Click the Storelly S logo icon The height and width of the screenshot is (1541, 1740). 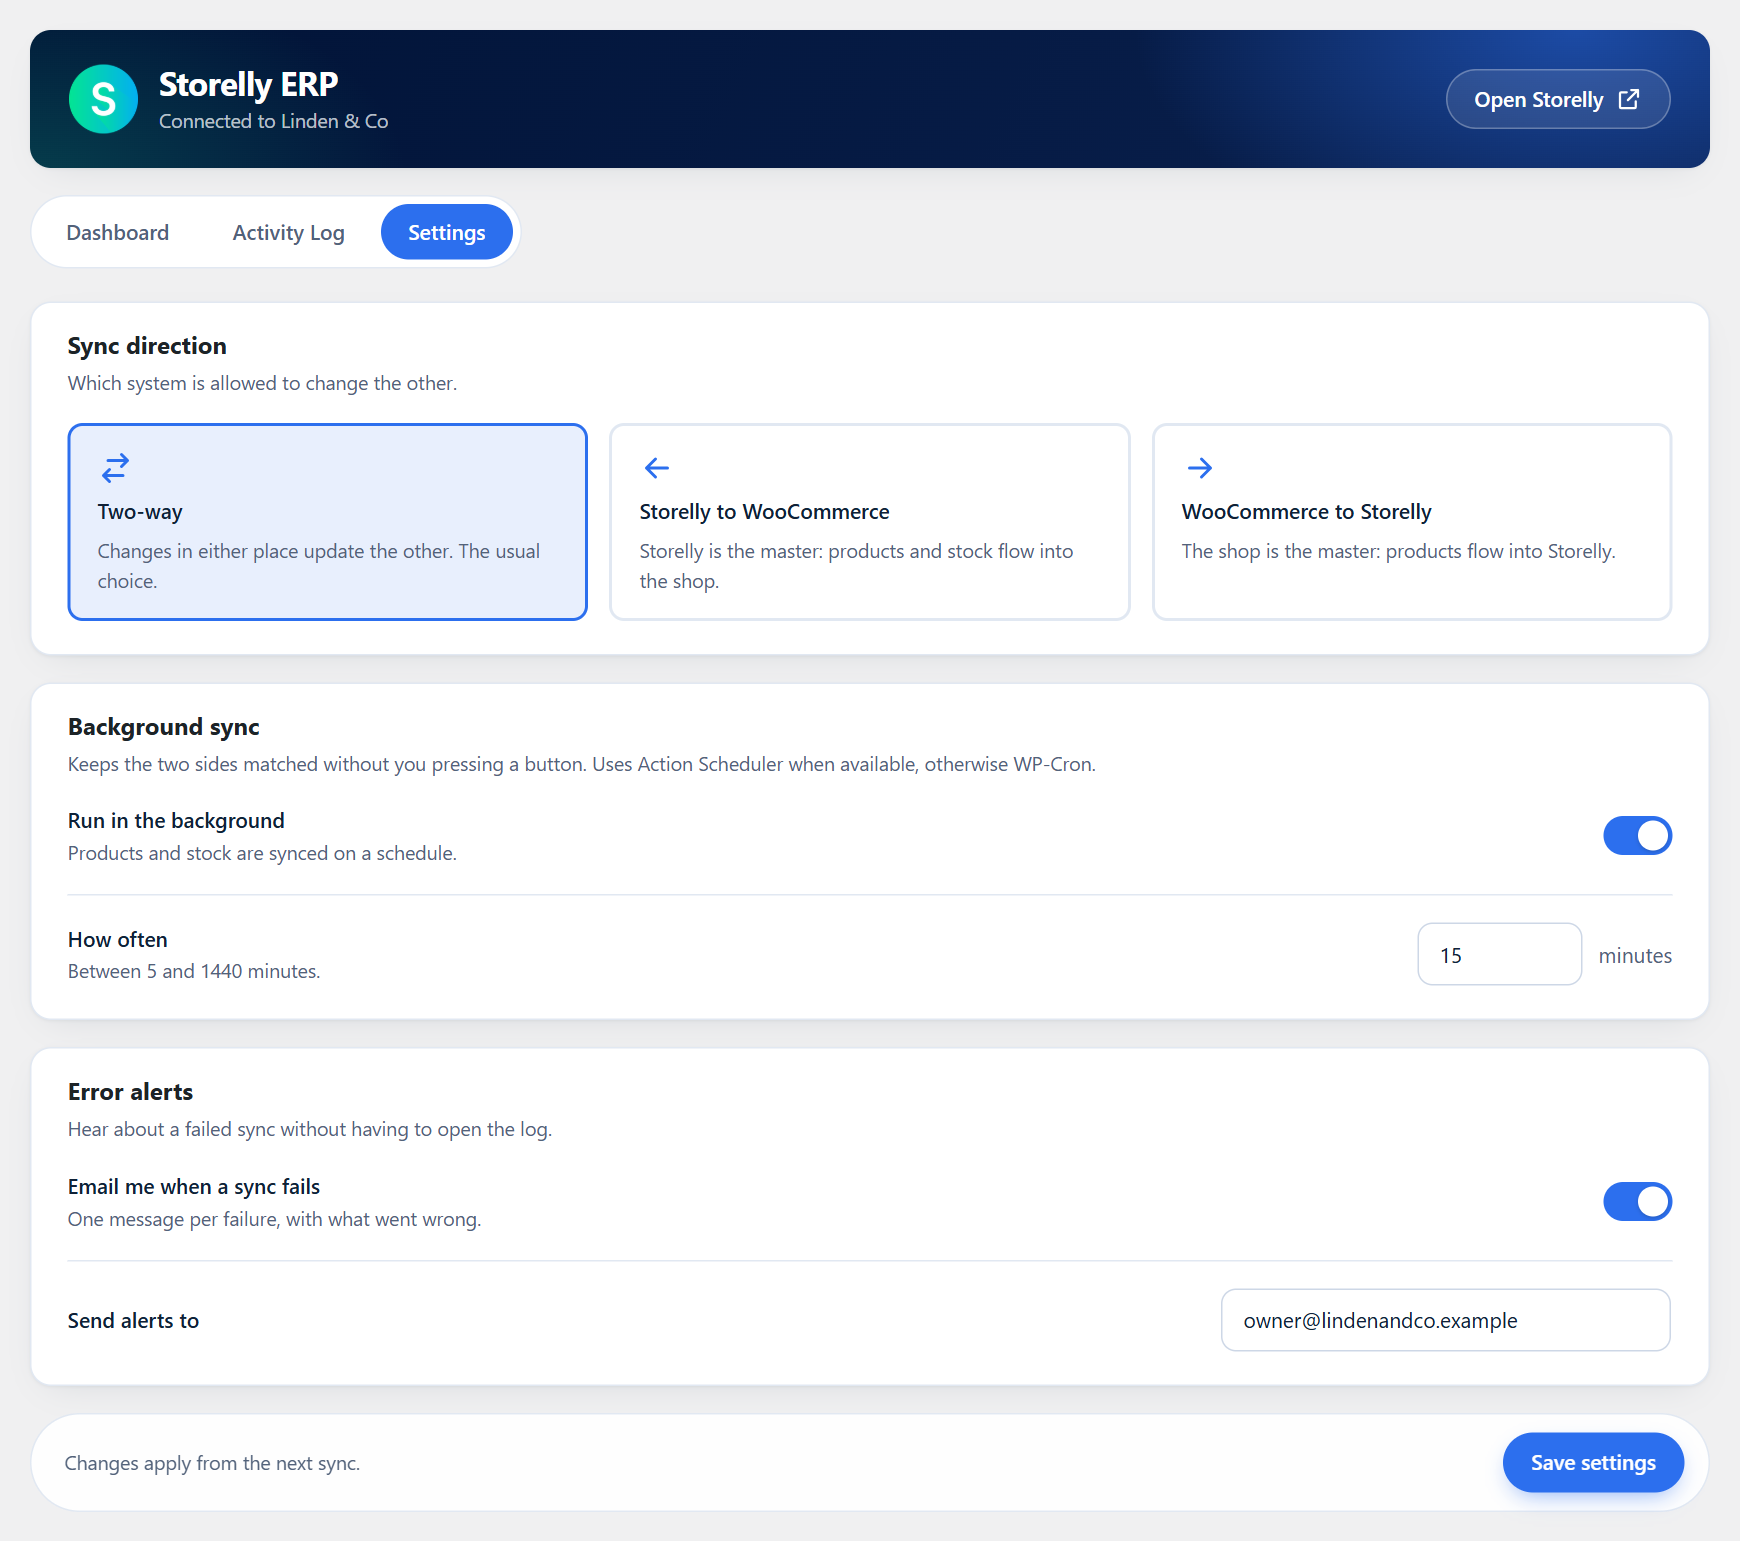[103, 99]
